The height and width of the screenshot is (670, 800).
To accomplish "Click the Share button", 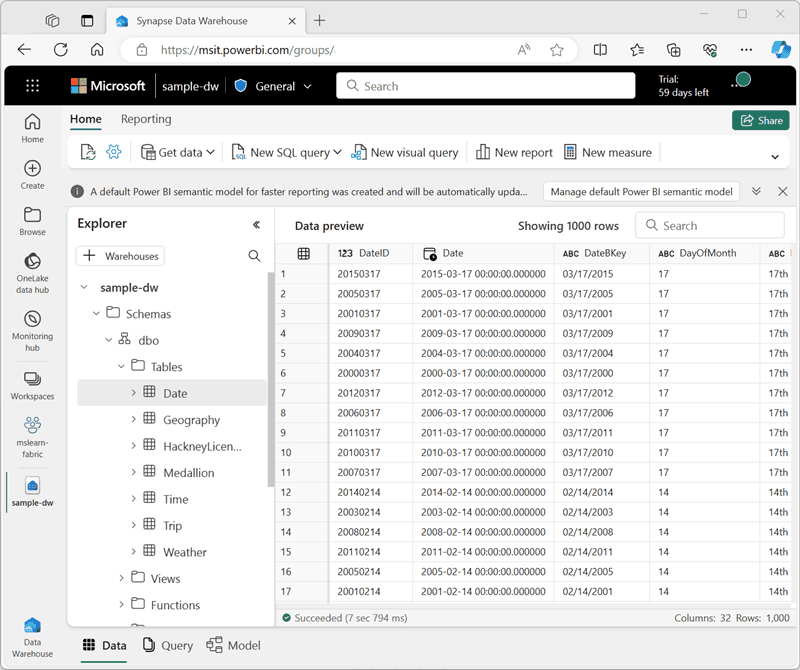I will tap(760, 120).
